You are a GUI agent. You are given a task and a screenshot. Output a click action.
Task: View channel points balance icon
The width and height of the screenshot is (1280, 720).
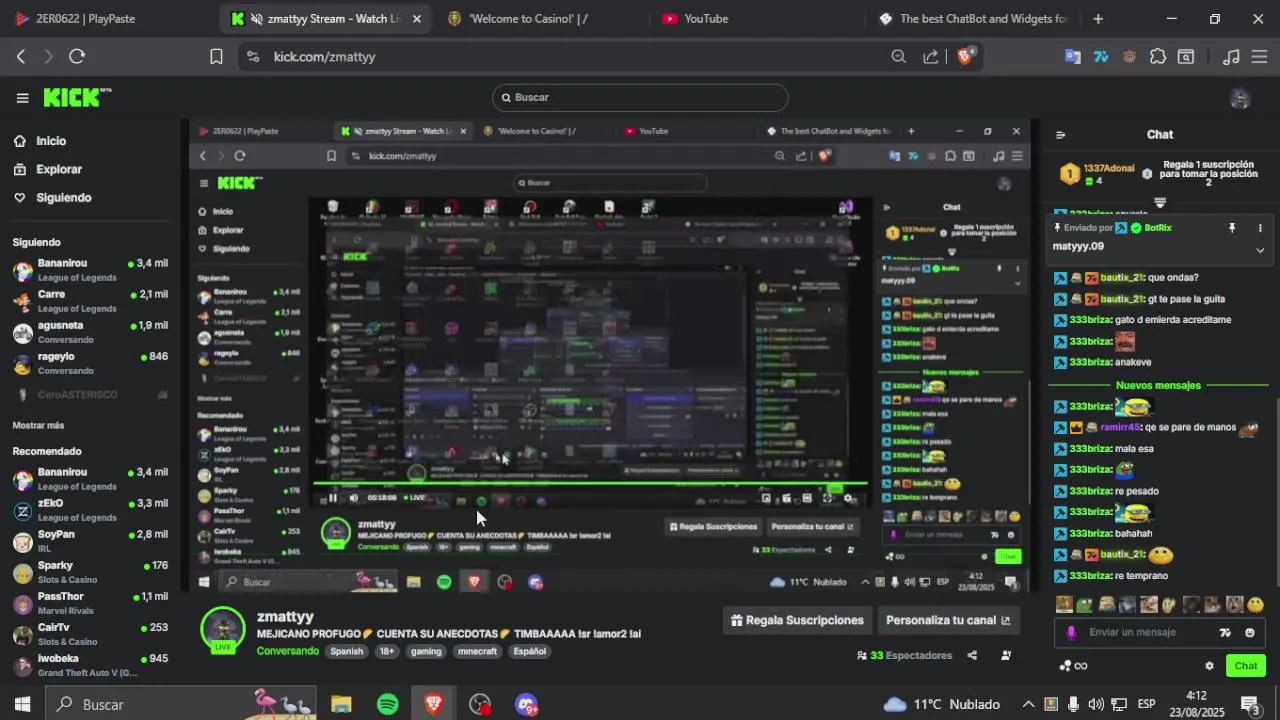click(1073, 666)
